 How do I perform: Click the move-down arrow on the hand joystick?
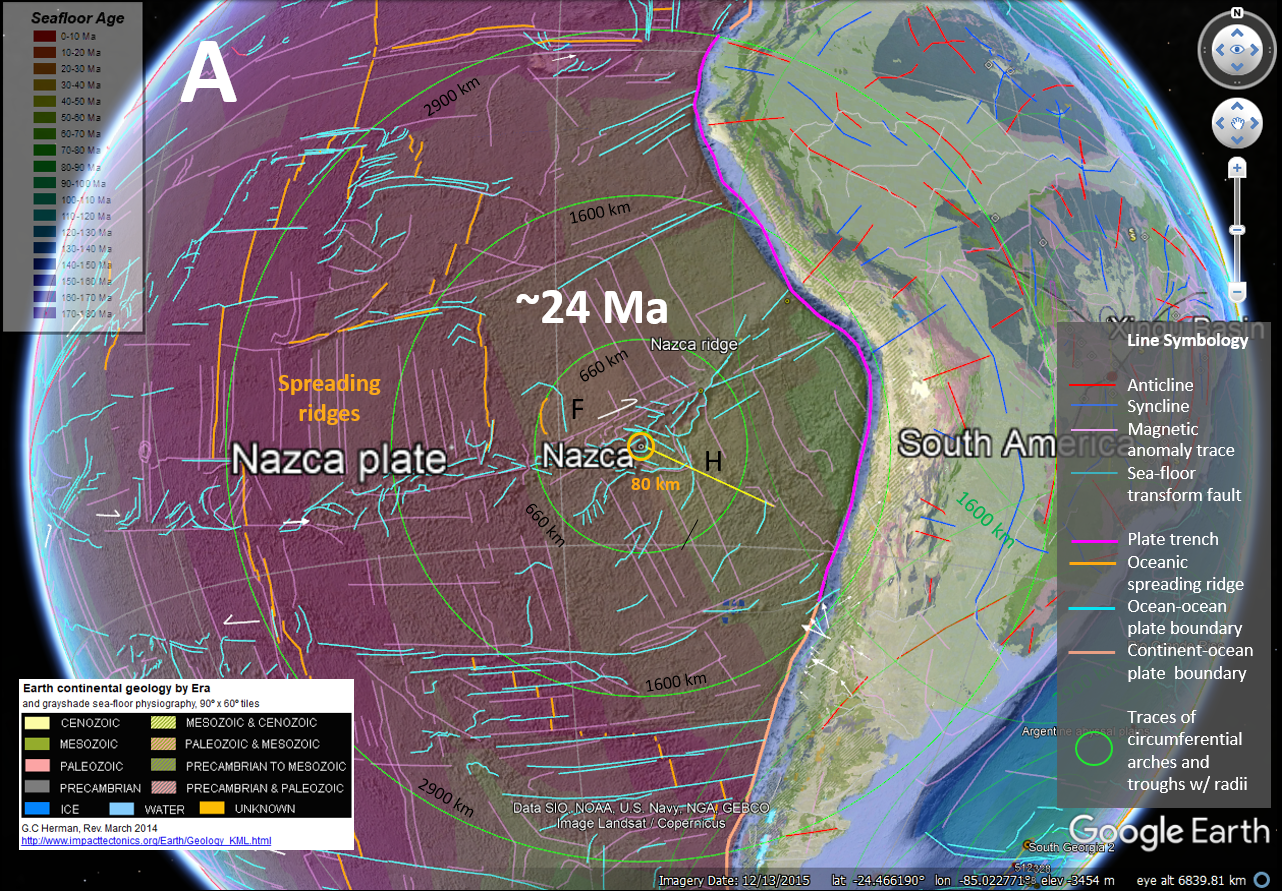coord(1237,141)
